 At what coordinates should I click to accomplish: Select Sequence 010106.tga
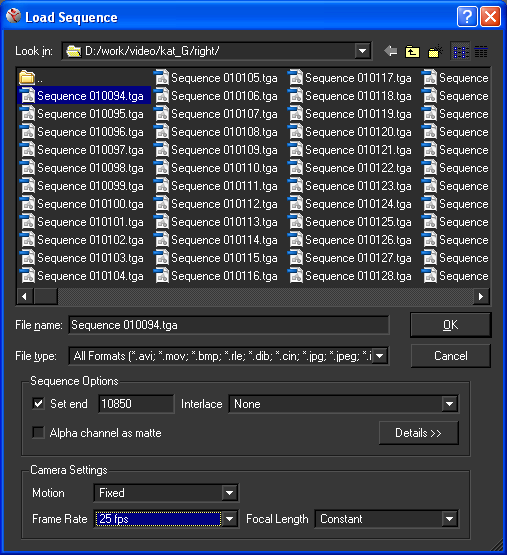coord(216,96)
